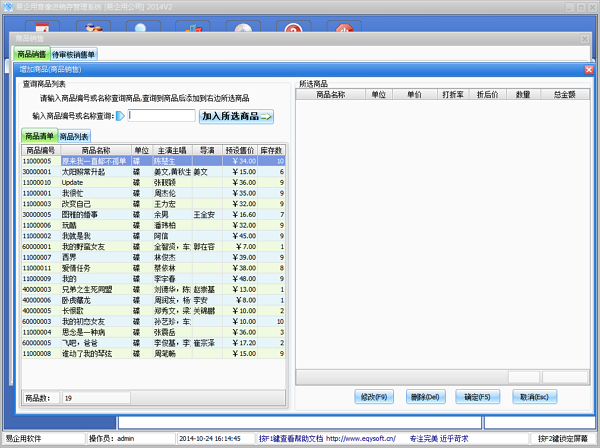Select the row for 思念是一种病
The image size is (600, 448).
[x=153, y=332]
